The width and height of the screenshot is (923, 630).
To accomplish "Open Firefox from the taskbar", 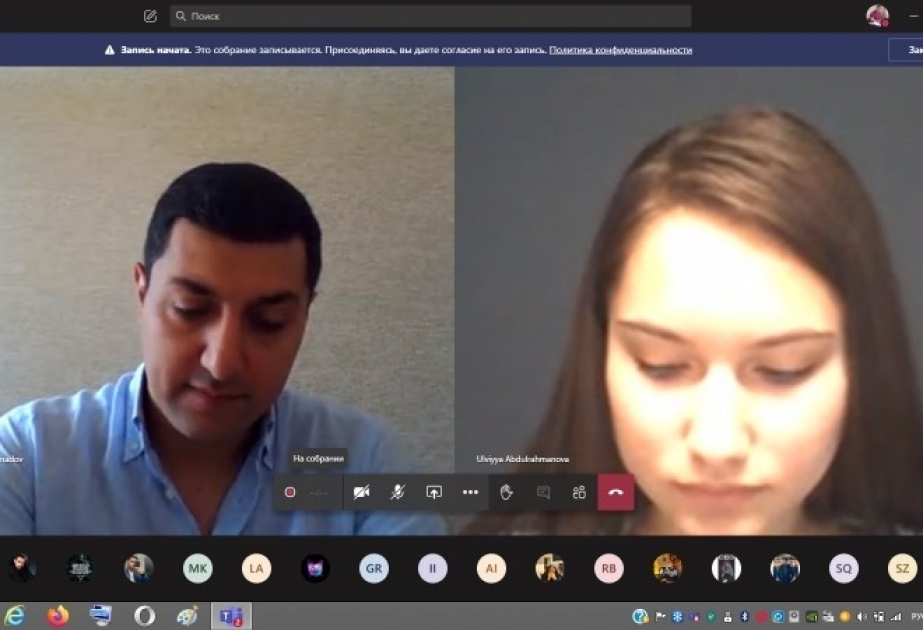I will [x=58, y=616].
